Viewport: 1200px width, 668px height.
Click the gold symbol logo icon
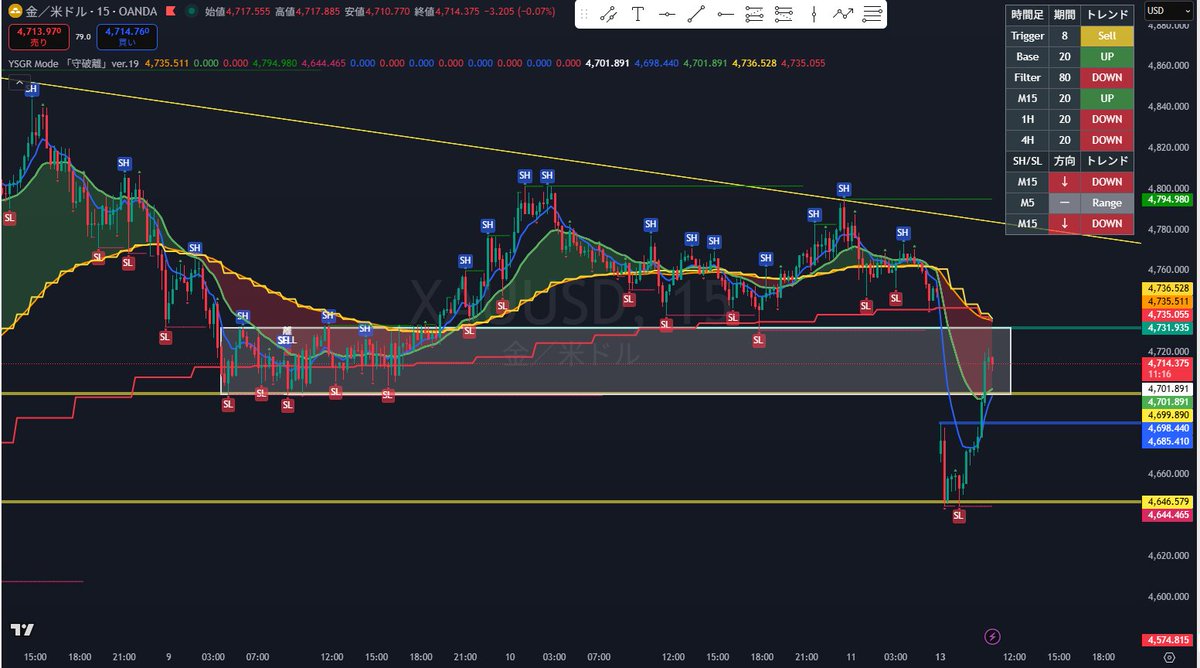coord(17,12)
